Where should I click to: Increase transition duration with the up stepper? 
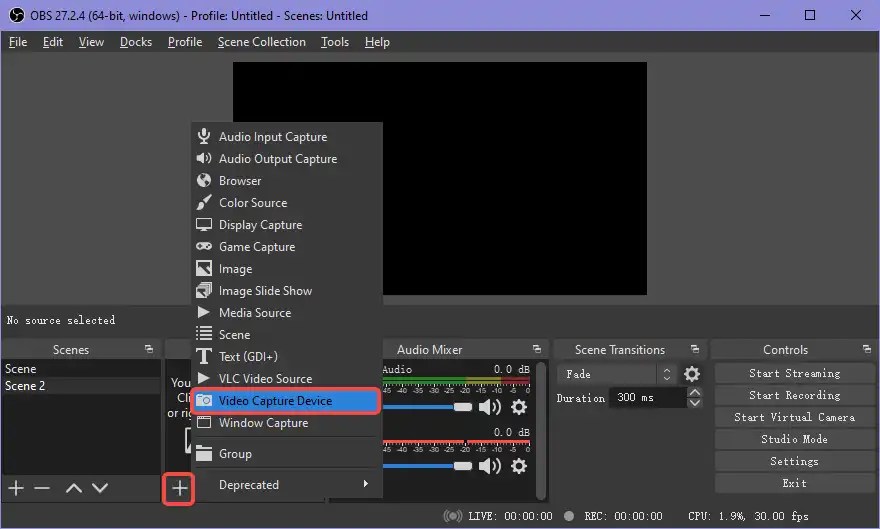coord(695,392)
